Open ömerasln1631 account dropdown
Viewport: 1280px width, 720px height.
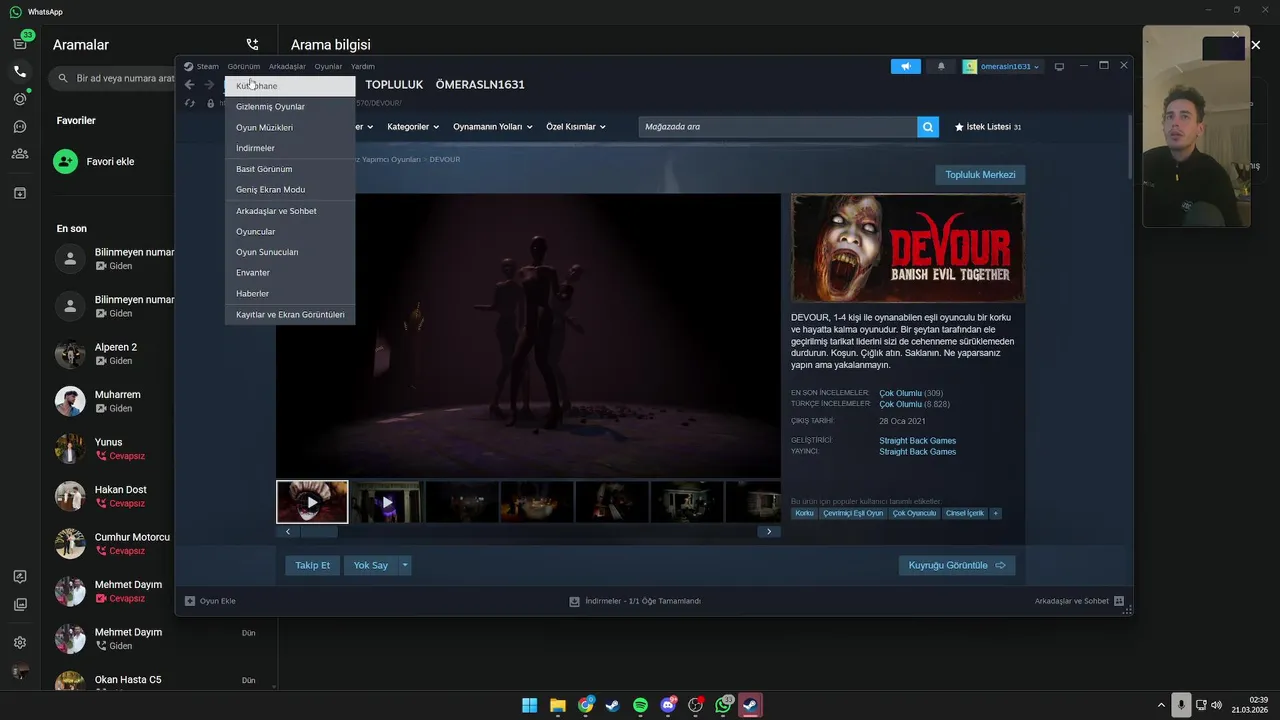(x=1002, y=66)
